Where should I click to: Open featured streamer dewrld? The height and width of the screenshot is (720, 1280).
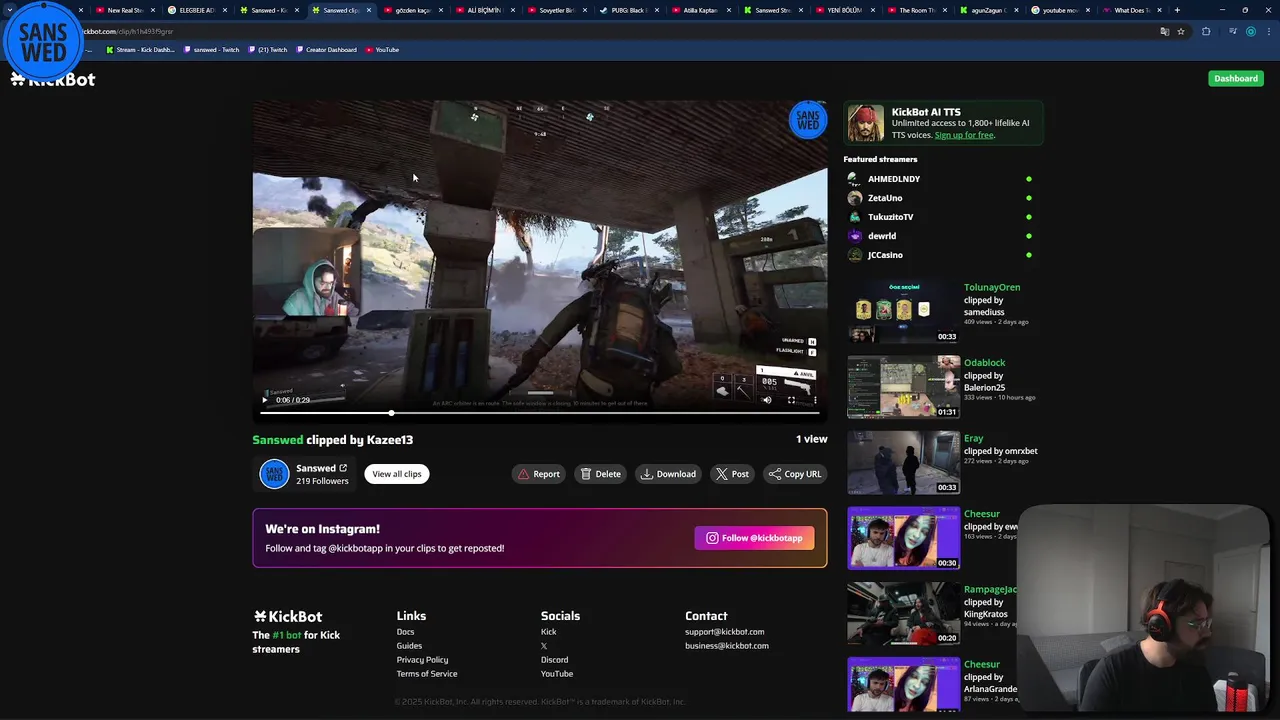882,236
